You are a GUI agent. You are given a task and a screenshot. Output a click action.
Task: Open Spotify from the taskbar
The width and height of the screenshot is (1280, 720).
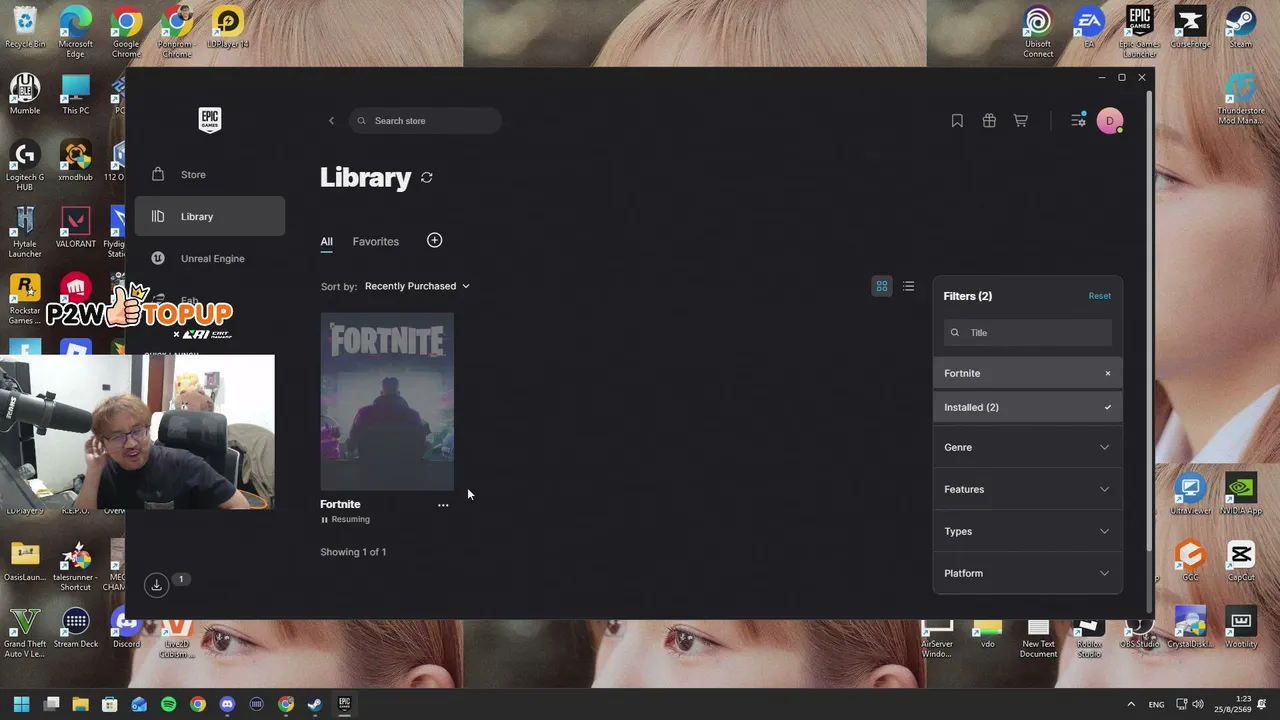pos(168,704)
